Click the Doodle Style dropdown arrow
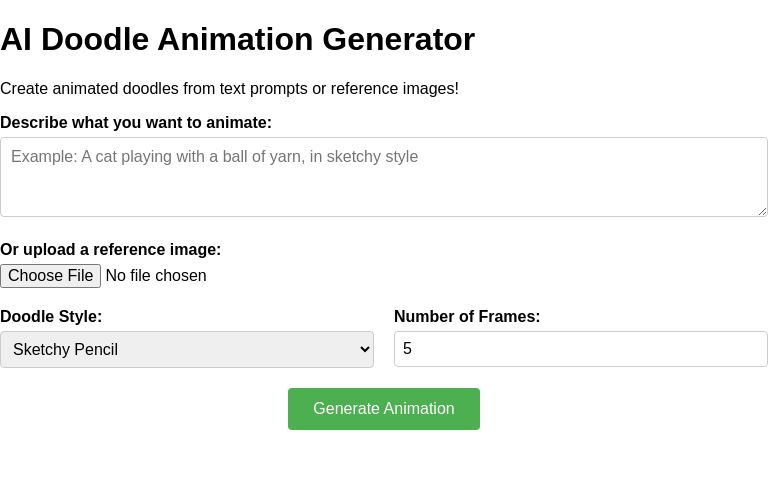The height and width of the screenshot is (480, 768). pos(364,349)
